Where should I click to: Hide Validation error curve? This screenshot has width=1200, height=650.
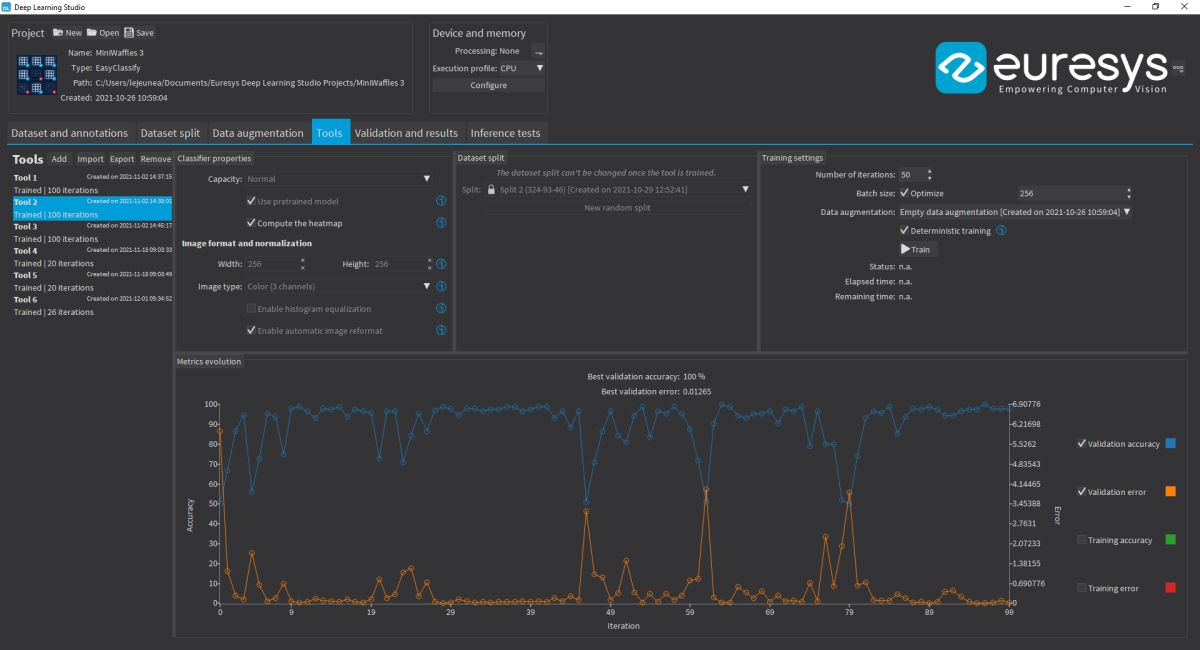point(1082,492)
